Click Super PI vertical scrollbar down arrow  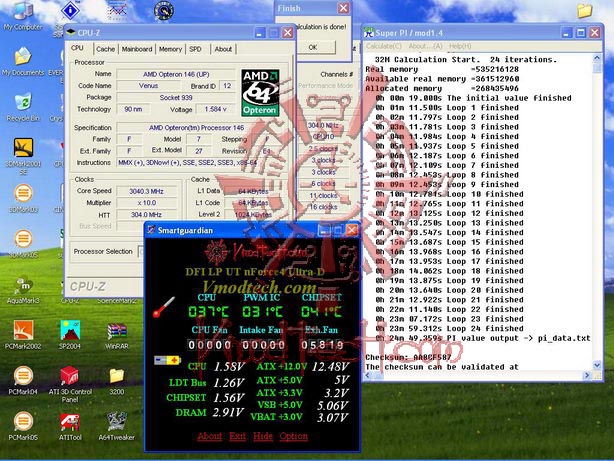tap(597, 365)
